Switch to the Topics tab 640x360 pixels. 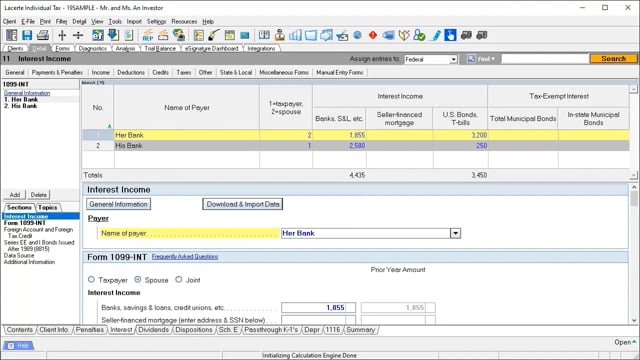[48, 207]
